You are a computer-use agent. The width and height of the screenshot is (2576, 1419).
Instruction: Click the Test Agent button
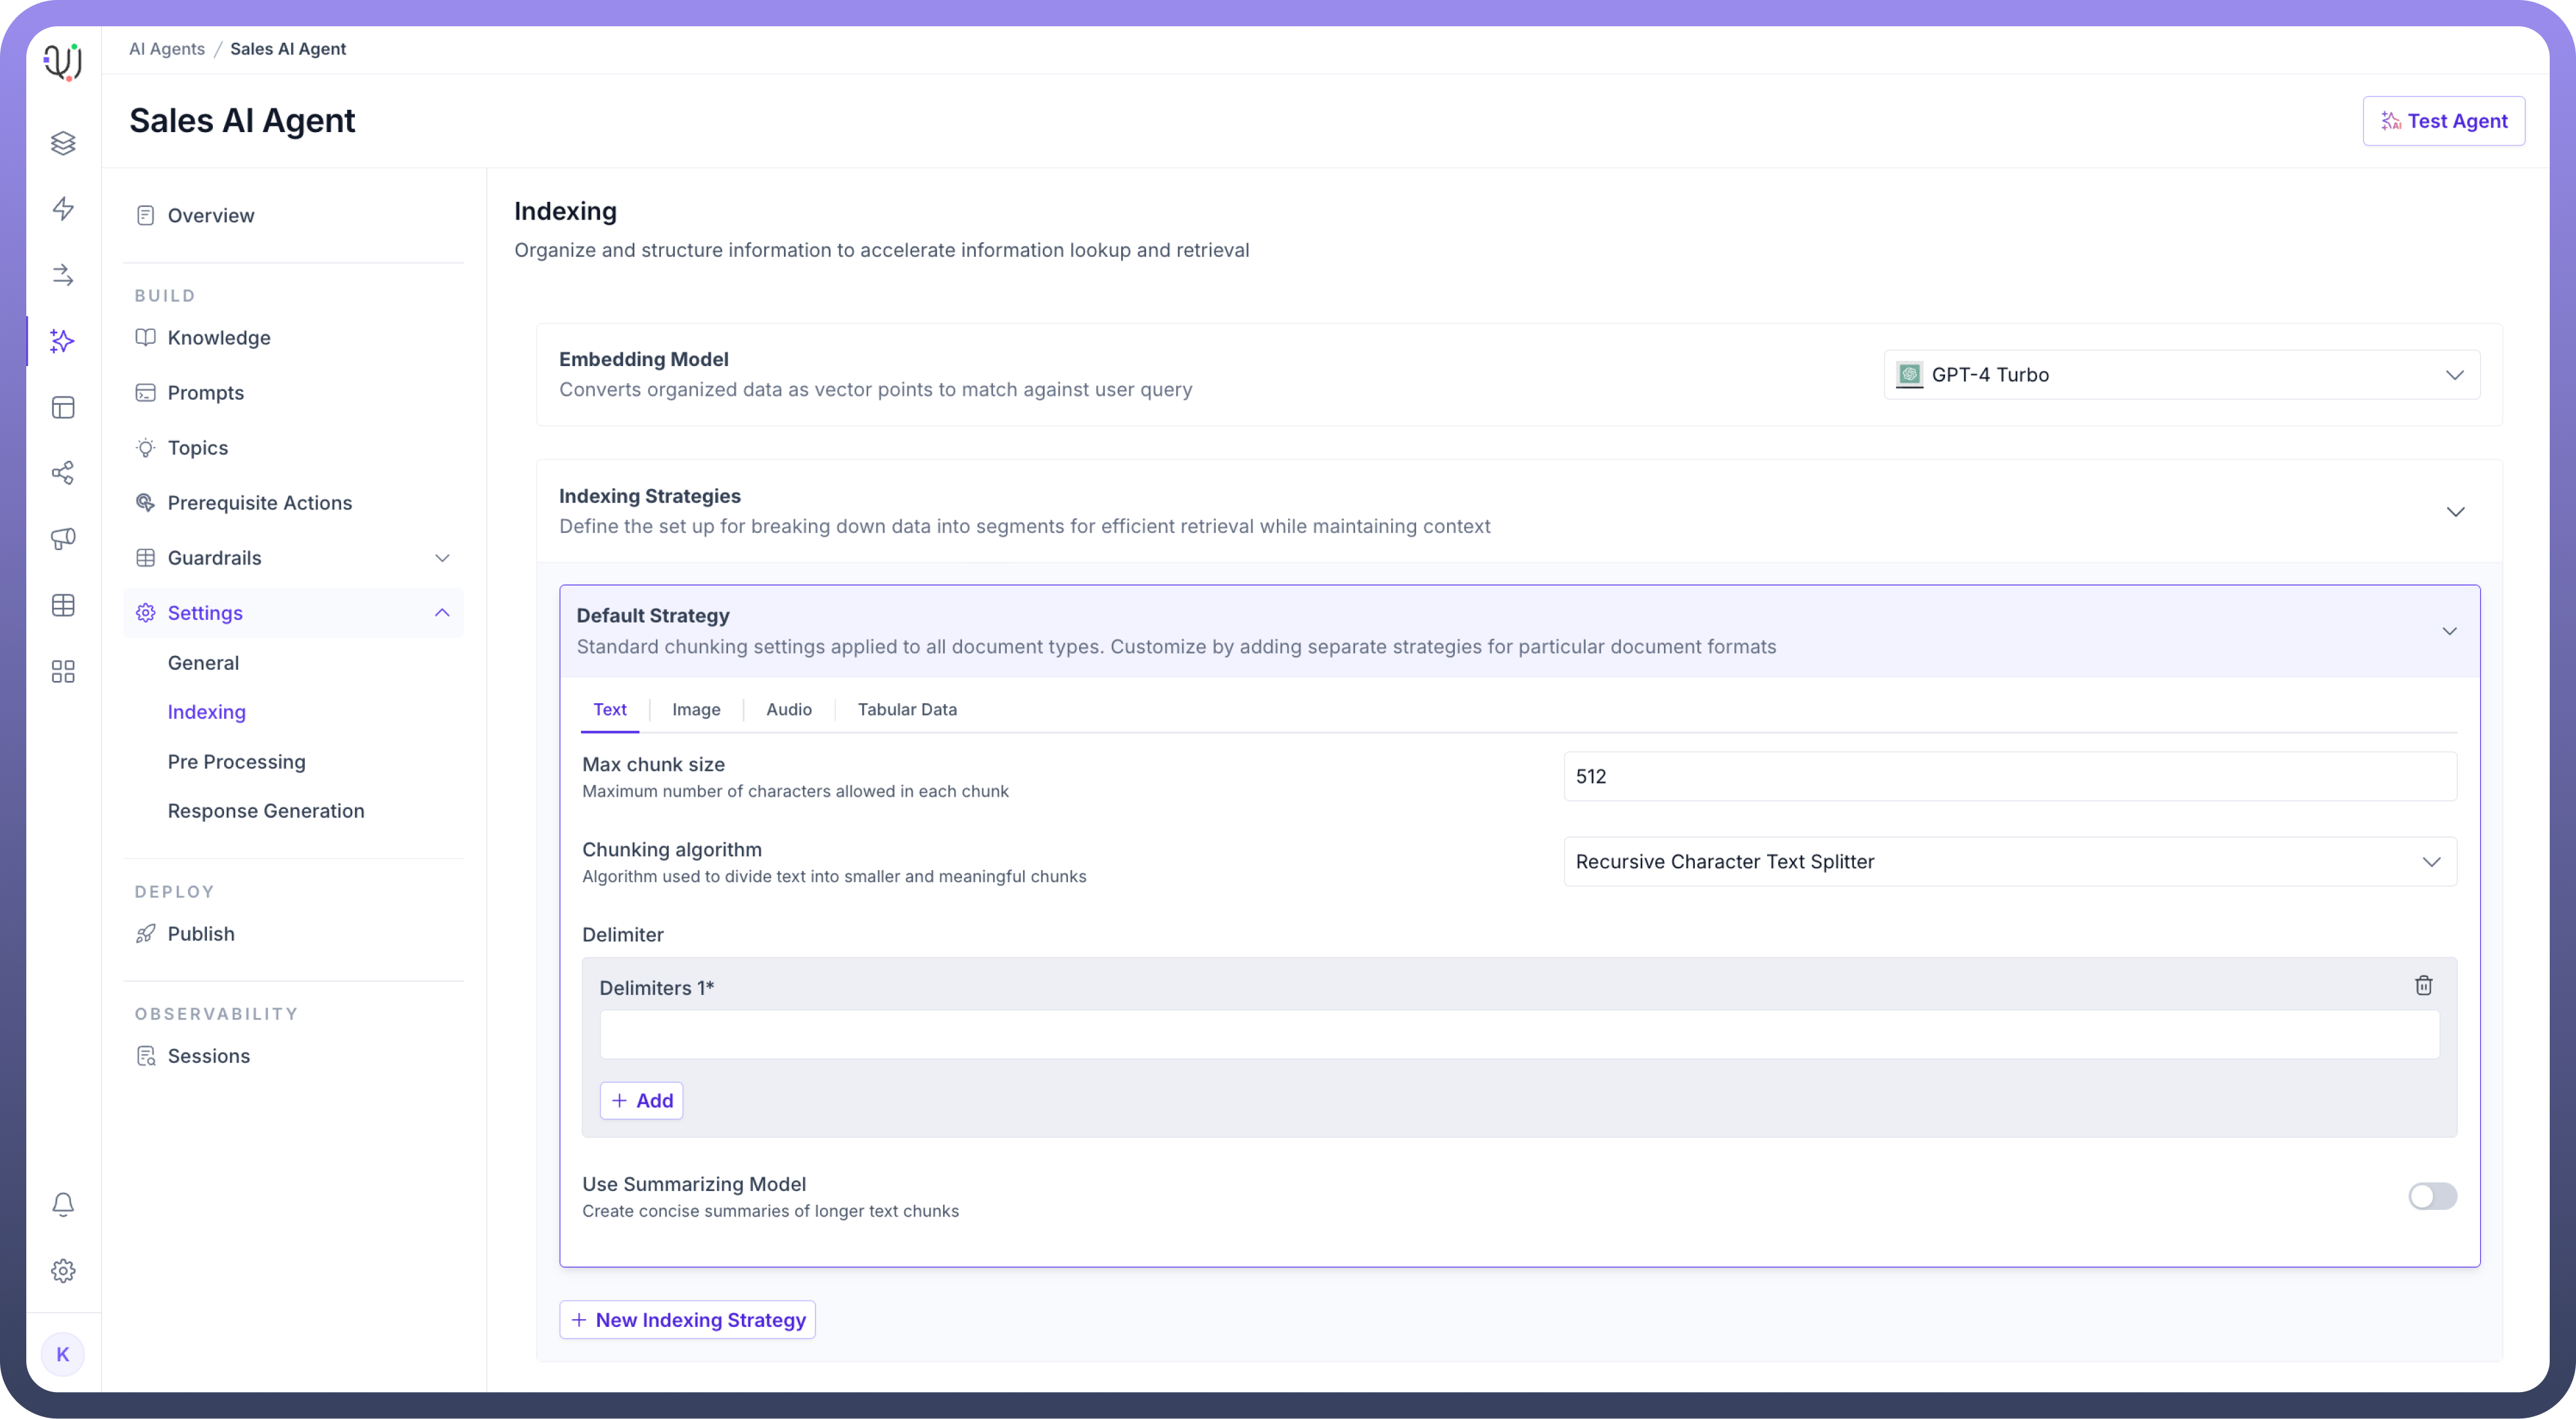pyautogui.click(x=2443, y=121)
